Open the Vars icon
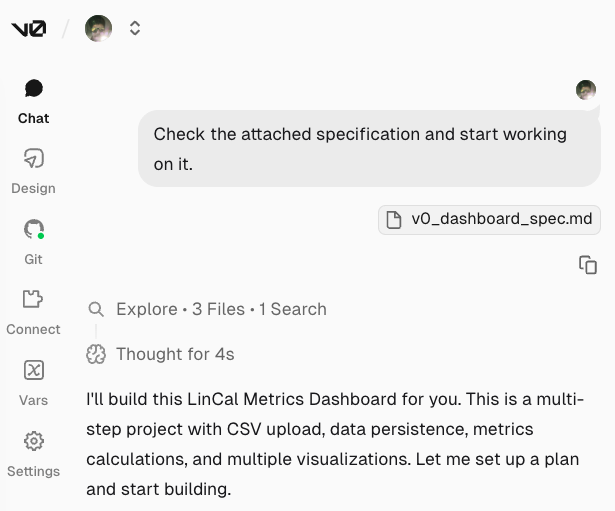This screenshot has height=511, width=615. (33, 370)
